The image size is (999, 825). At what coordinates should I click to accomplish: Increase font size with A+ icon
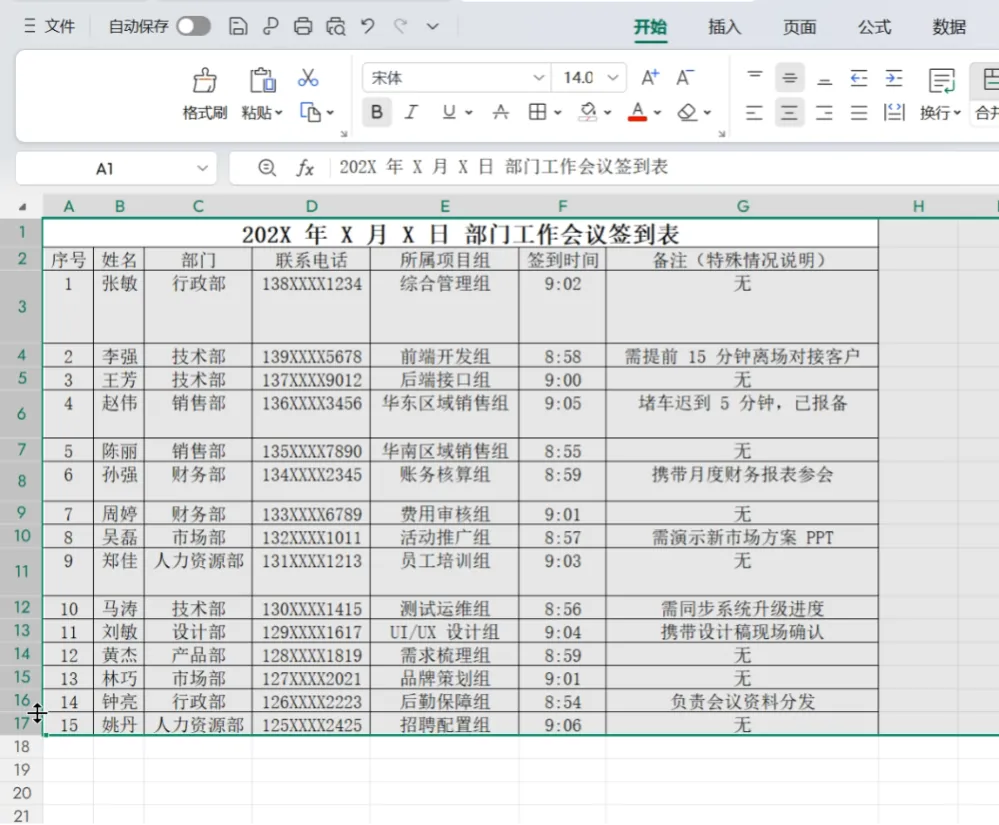(x=650, y=78)
